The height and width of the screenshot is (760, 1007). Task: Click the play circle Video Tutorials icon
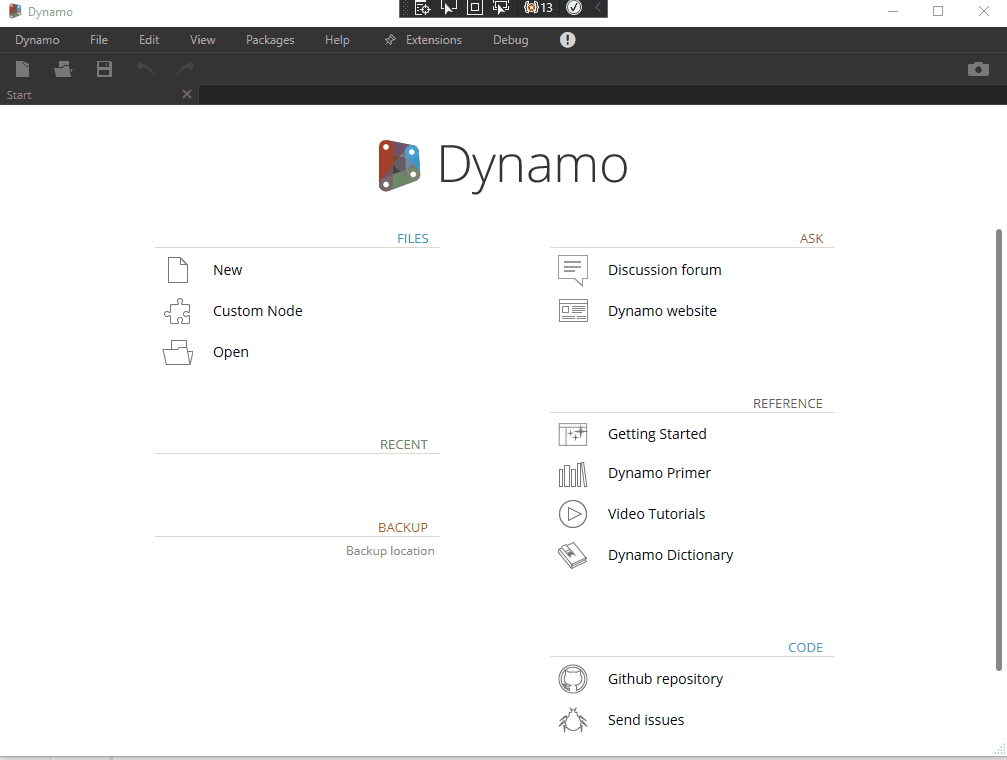(573, 514)
